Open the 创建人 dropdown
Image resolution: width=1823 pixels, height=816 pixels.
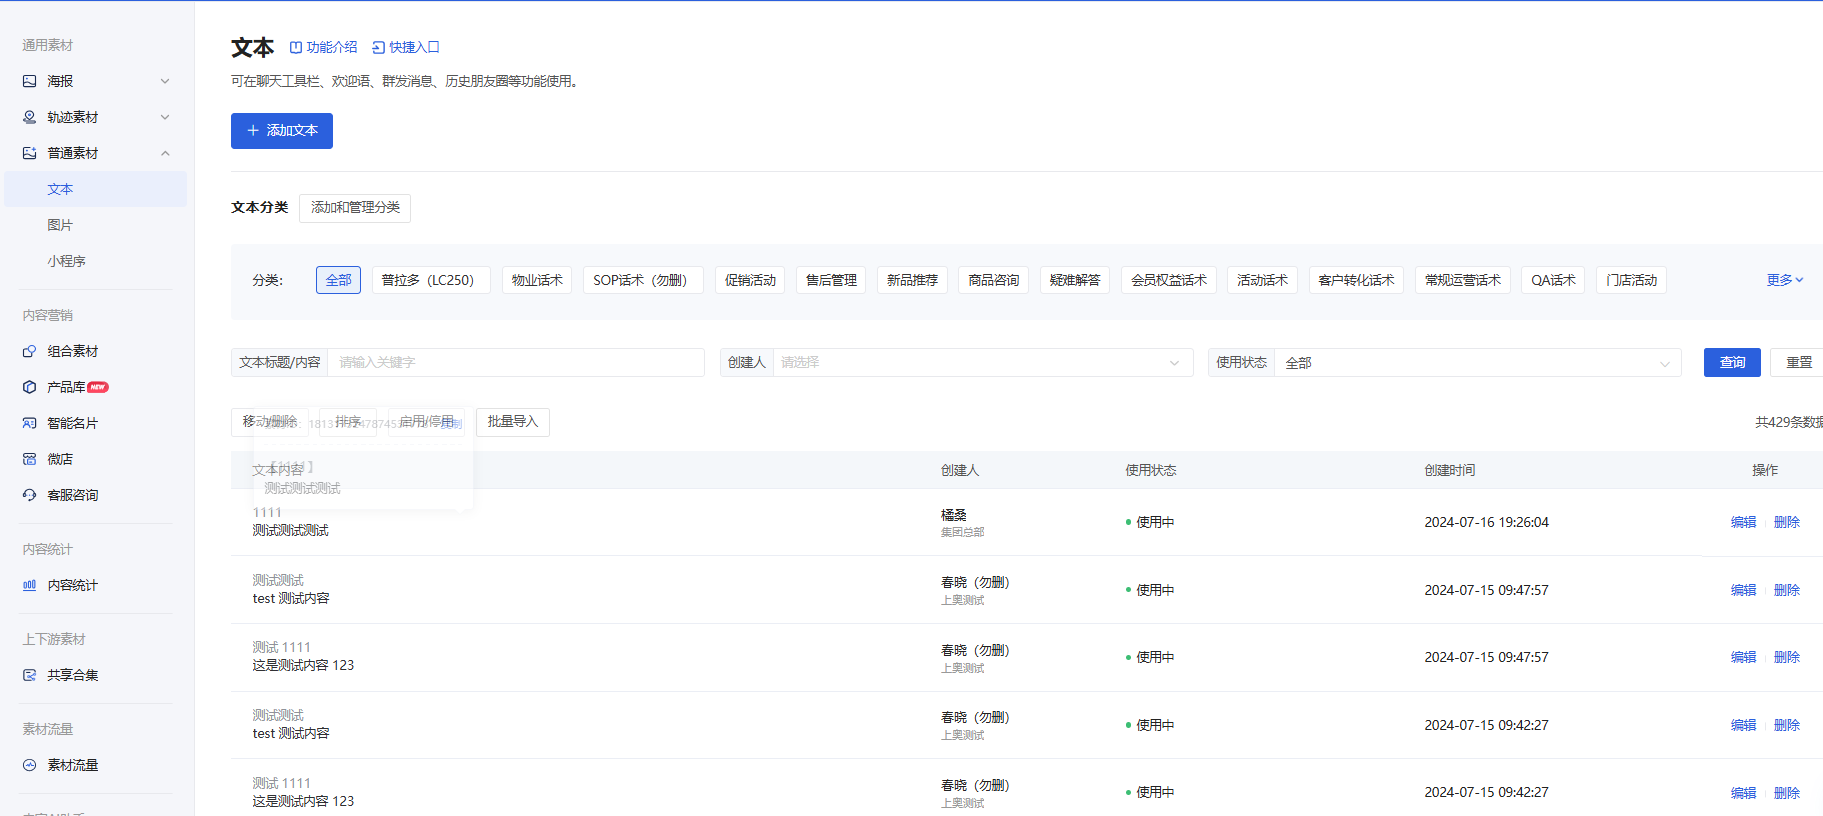point(983,362)
